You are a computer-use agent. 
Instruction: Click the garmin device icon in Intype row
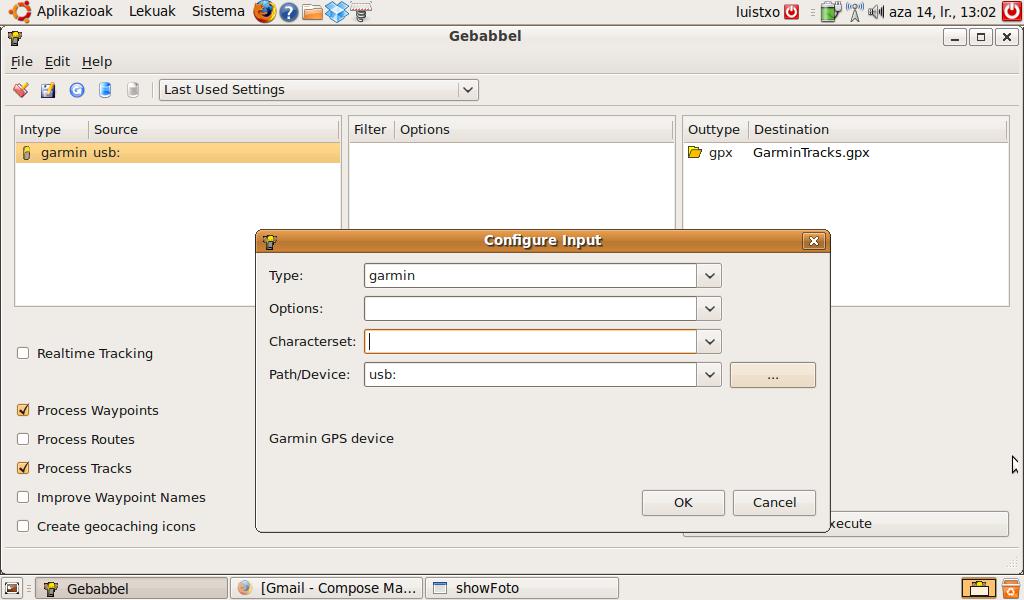26,153
